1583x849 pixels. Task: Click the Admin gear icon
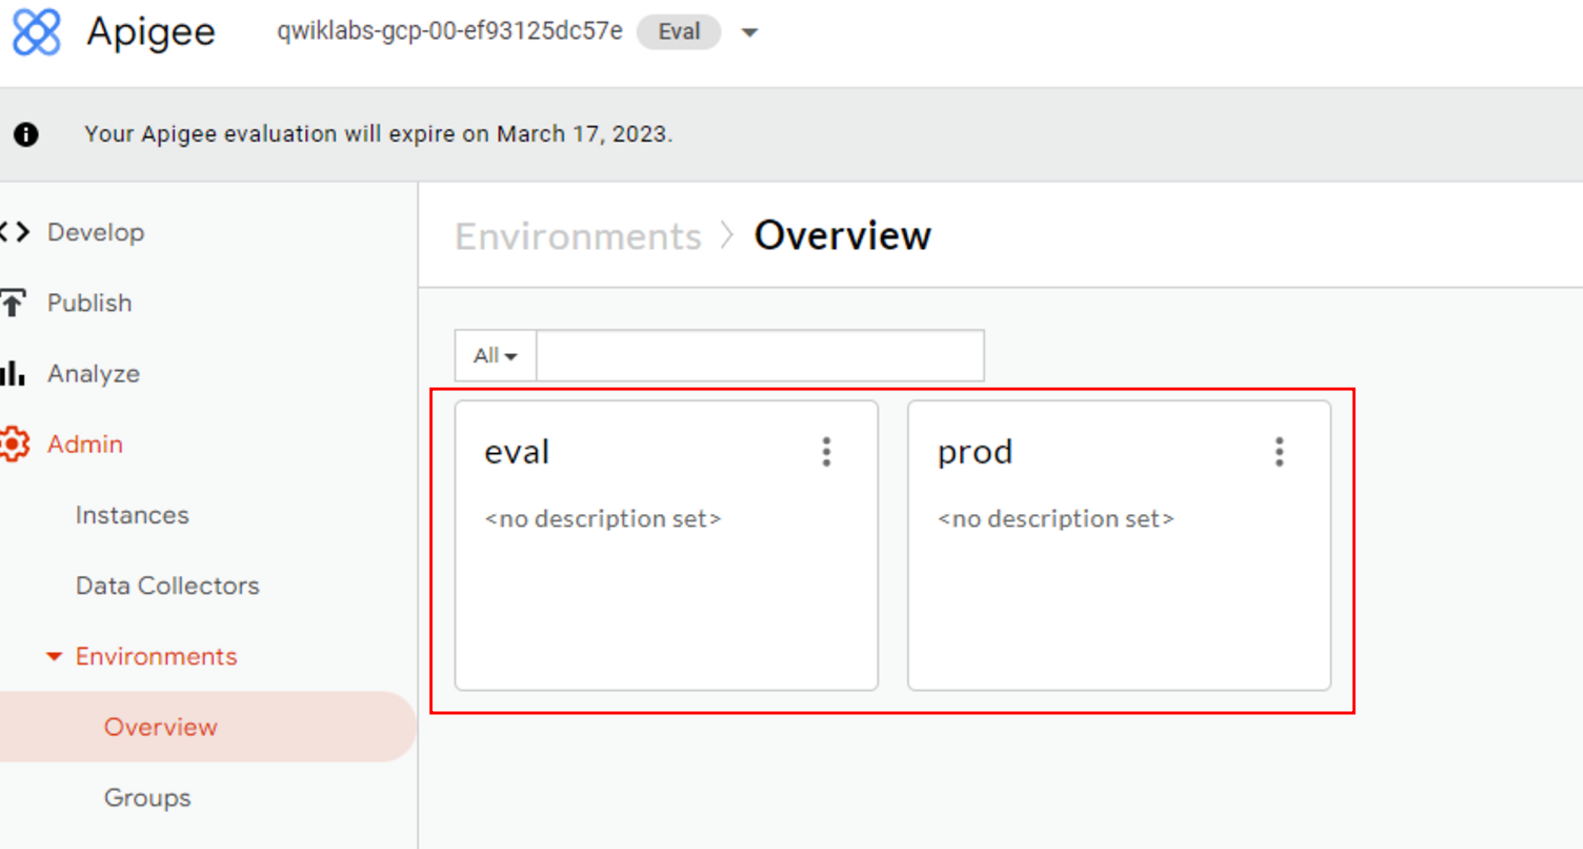[14, 444]
